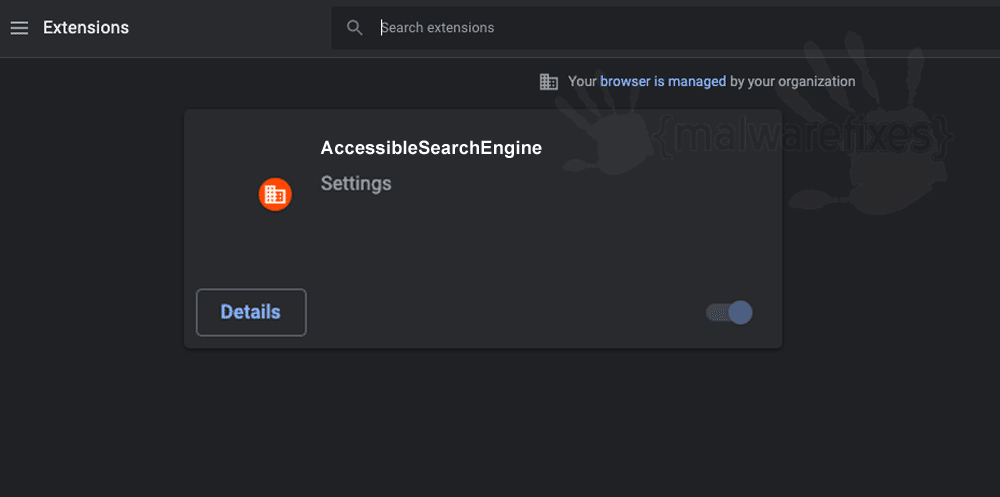Click the orange AccessibleSearchEngine extension icon
This screenshot has width=1000, height=497.
tap(275, 195)
